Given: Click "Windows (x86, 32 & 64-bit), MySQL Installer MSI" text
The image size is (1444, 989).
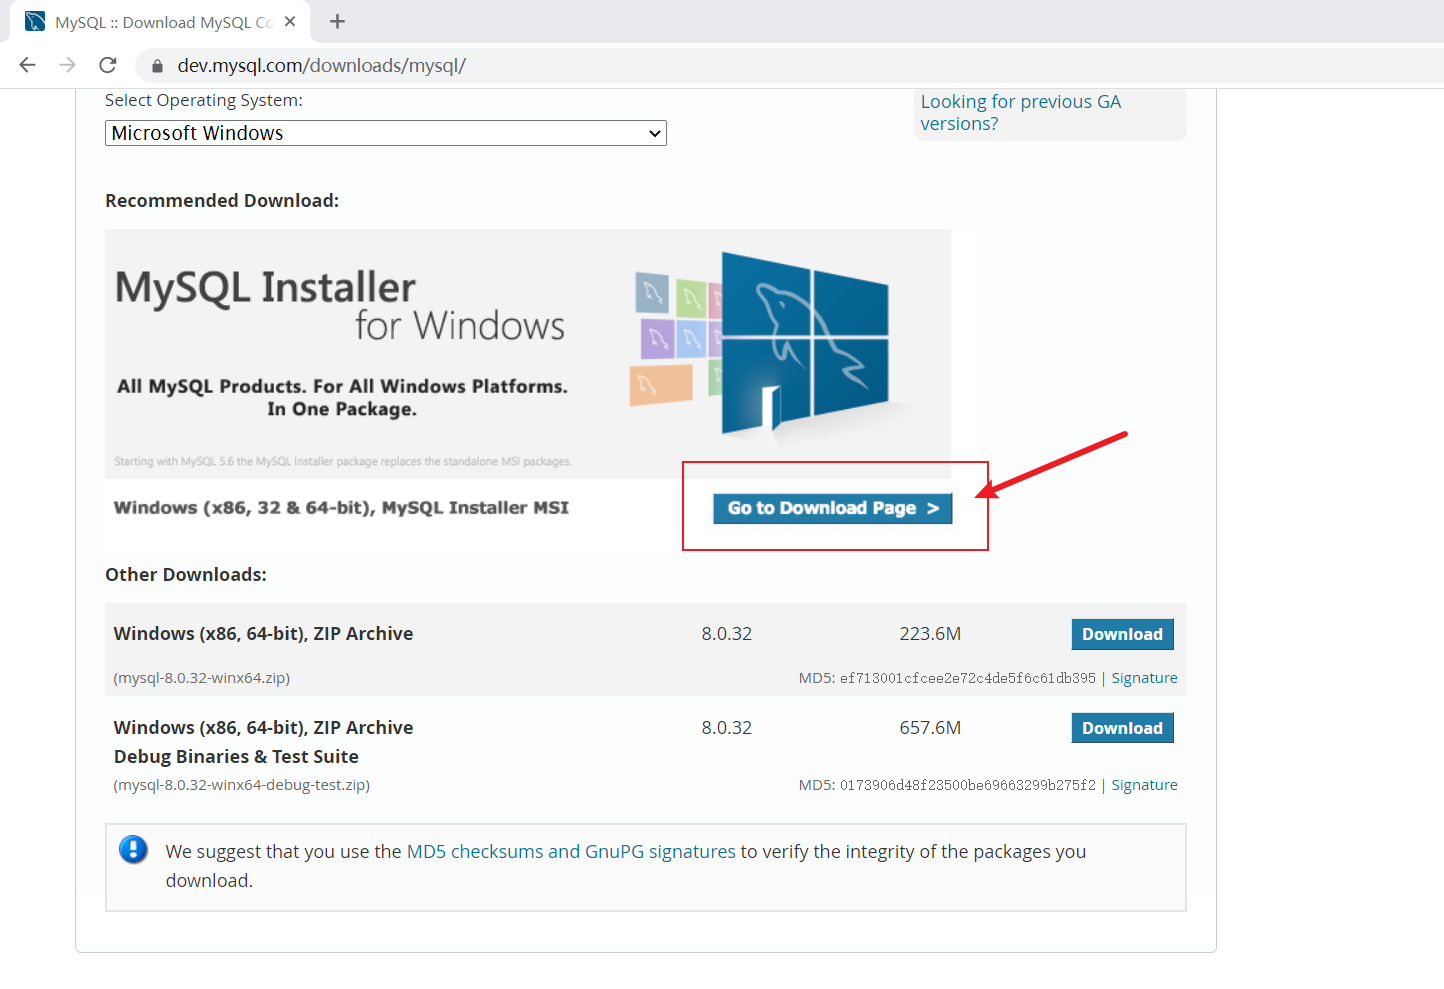Looking at the screenshot, I should [341, 508].
